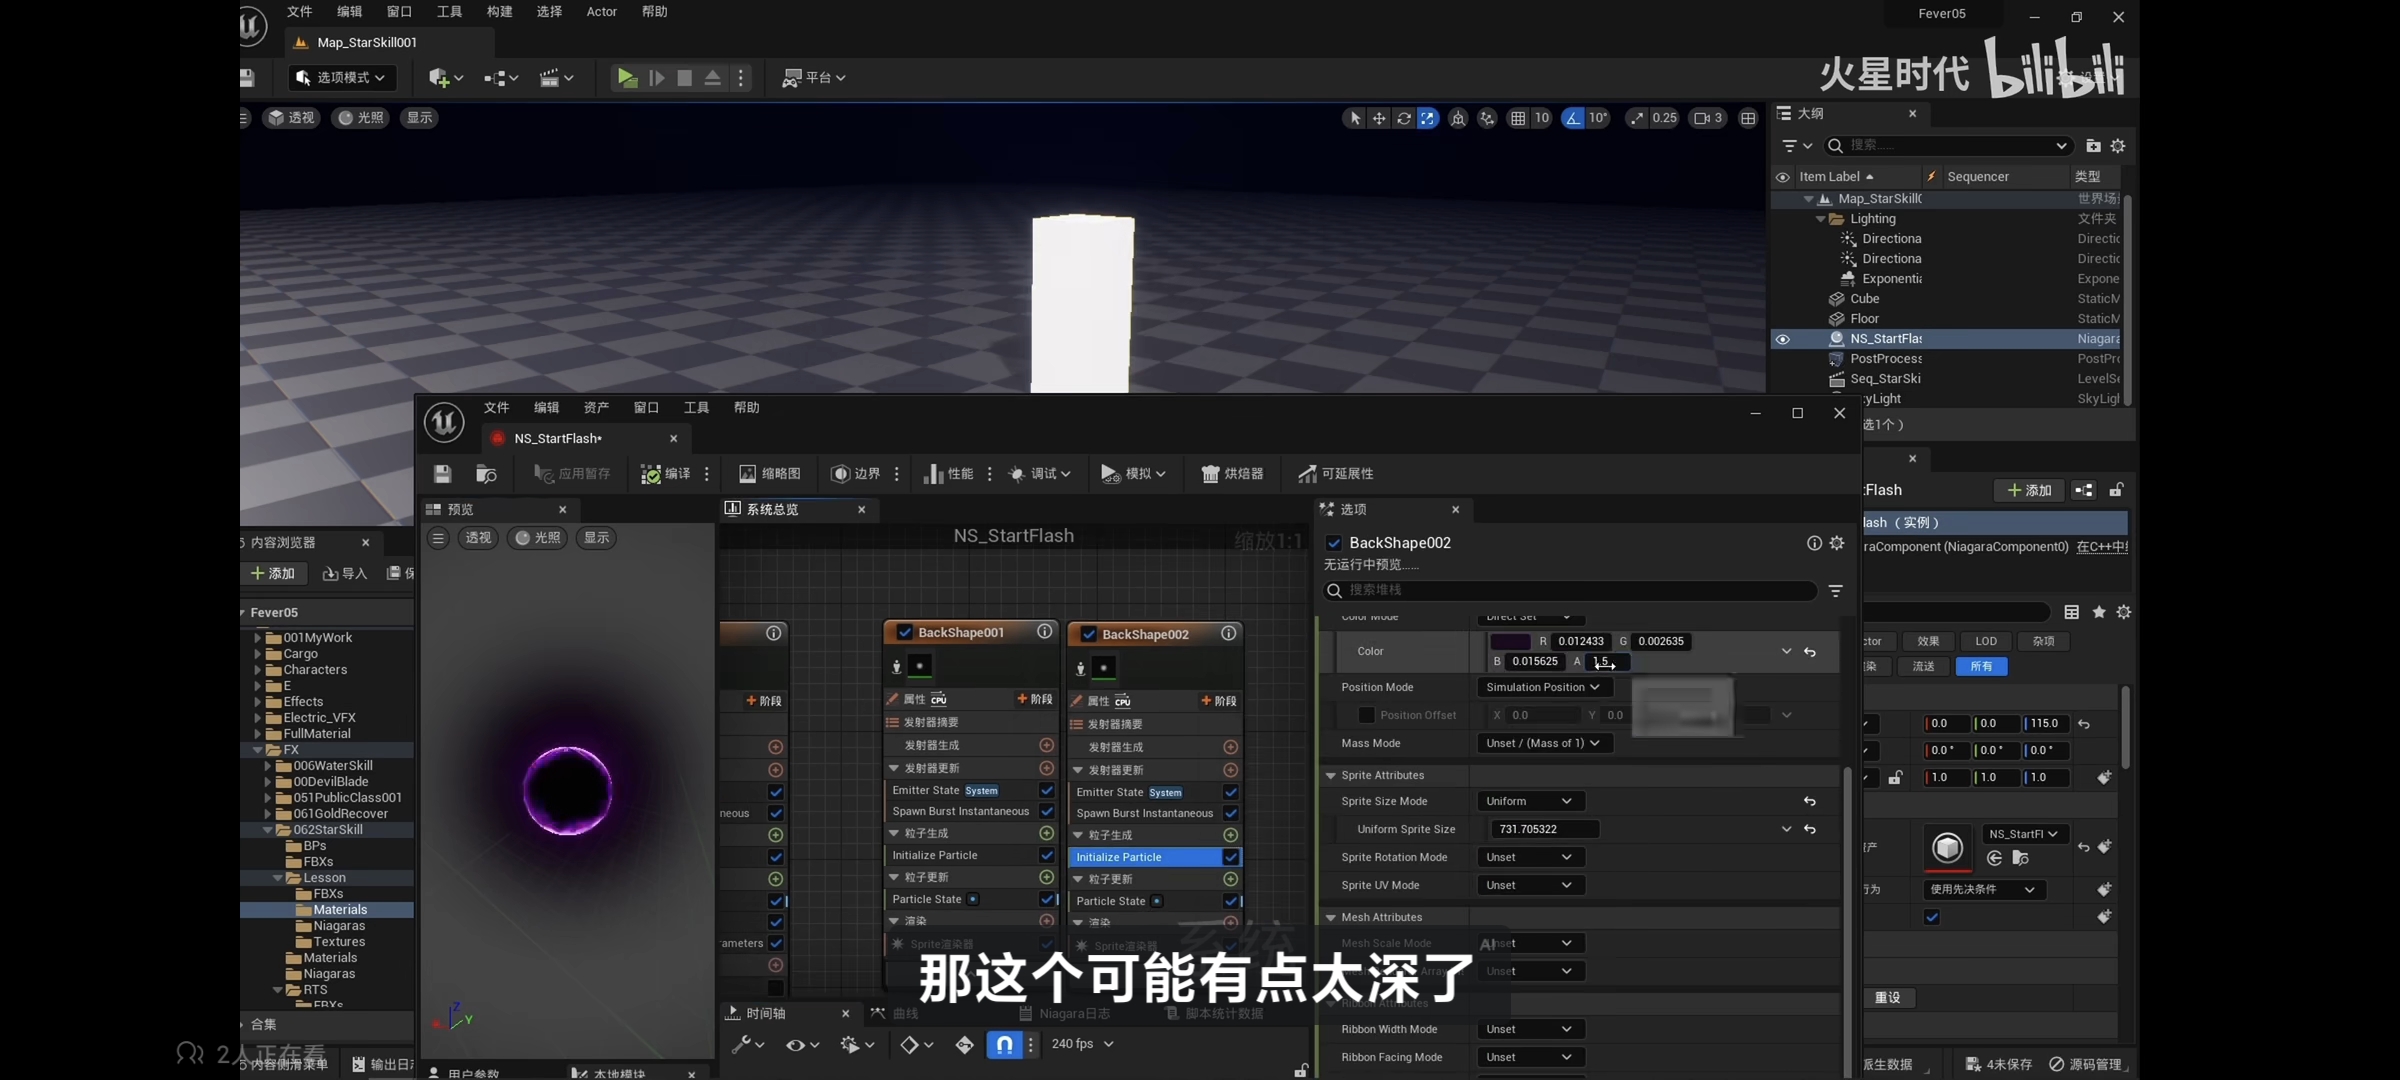The height and width of the screenshot is (1080, 2400).
Task: Open the Position Mode dropdown
Action: point(1543,687)
